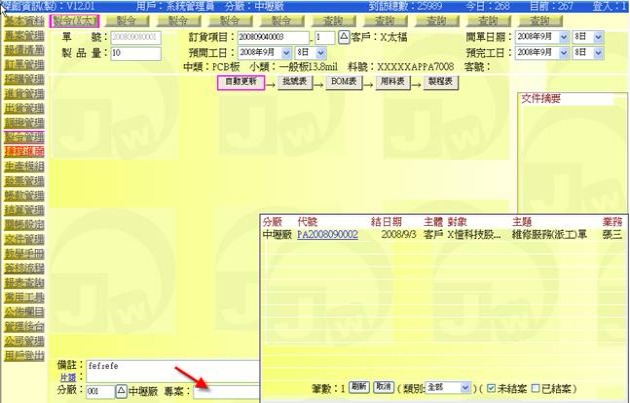Click the triangle lookup icon beside 分廠 001
This screenshot has height=403, width=630.
(121, 390)
